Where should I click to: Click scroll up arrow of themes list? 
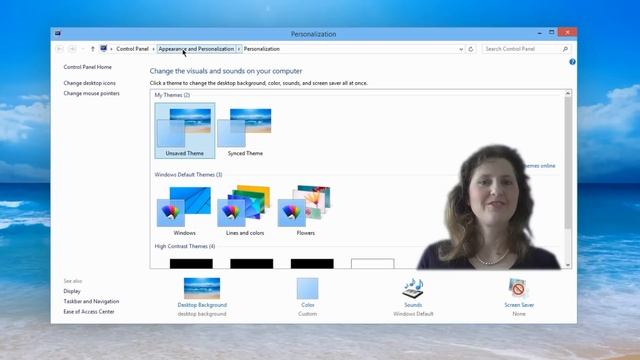pos(568,93)
